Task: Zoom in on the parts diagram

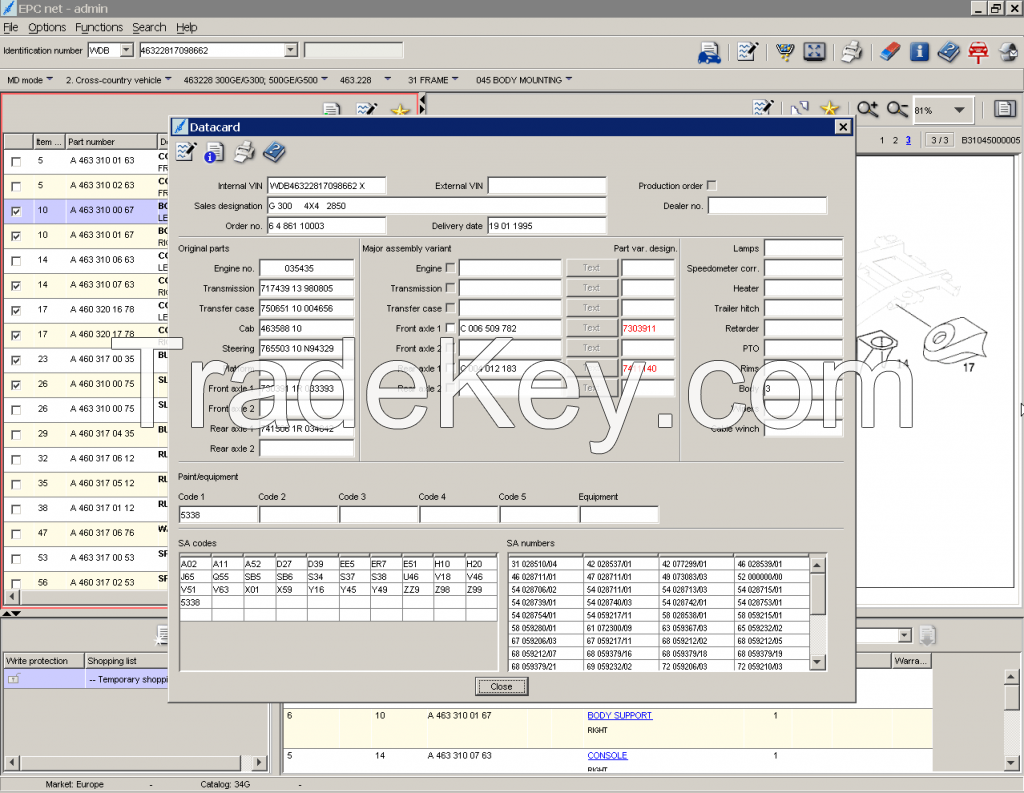Action: [867, 109]
